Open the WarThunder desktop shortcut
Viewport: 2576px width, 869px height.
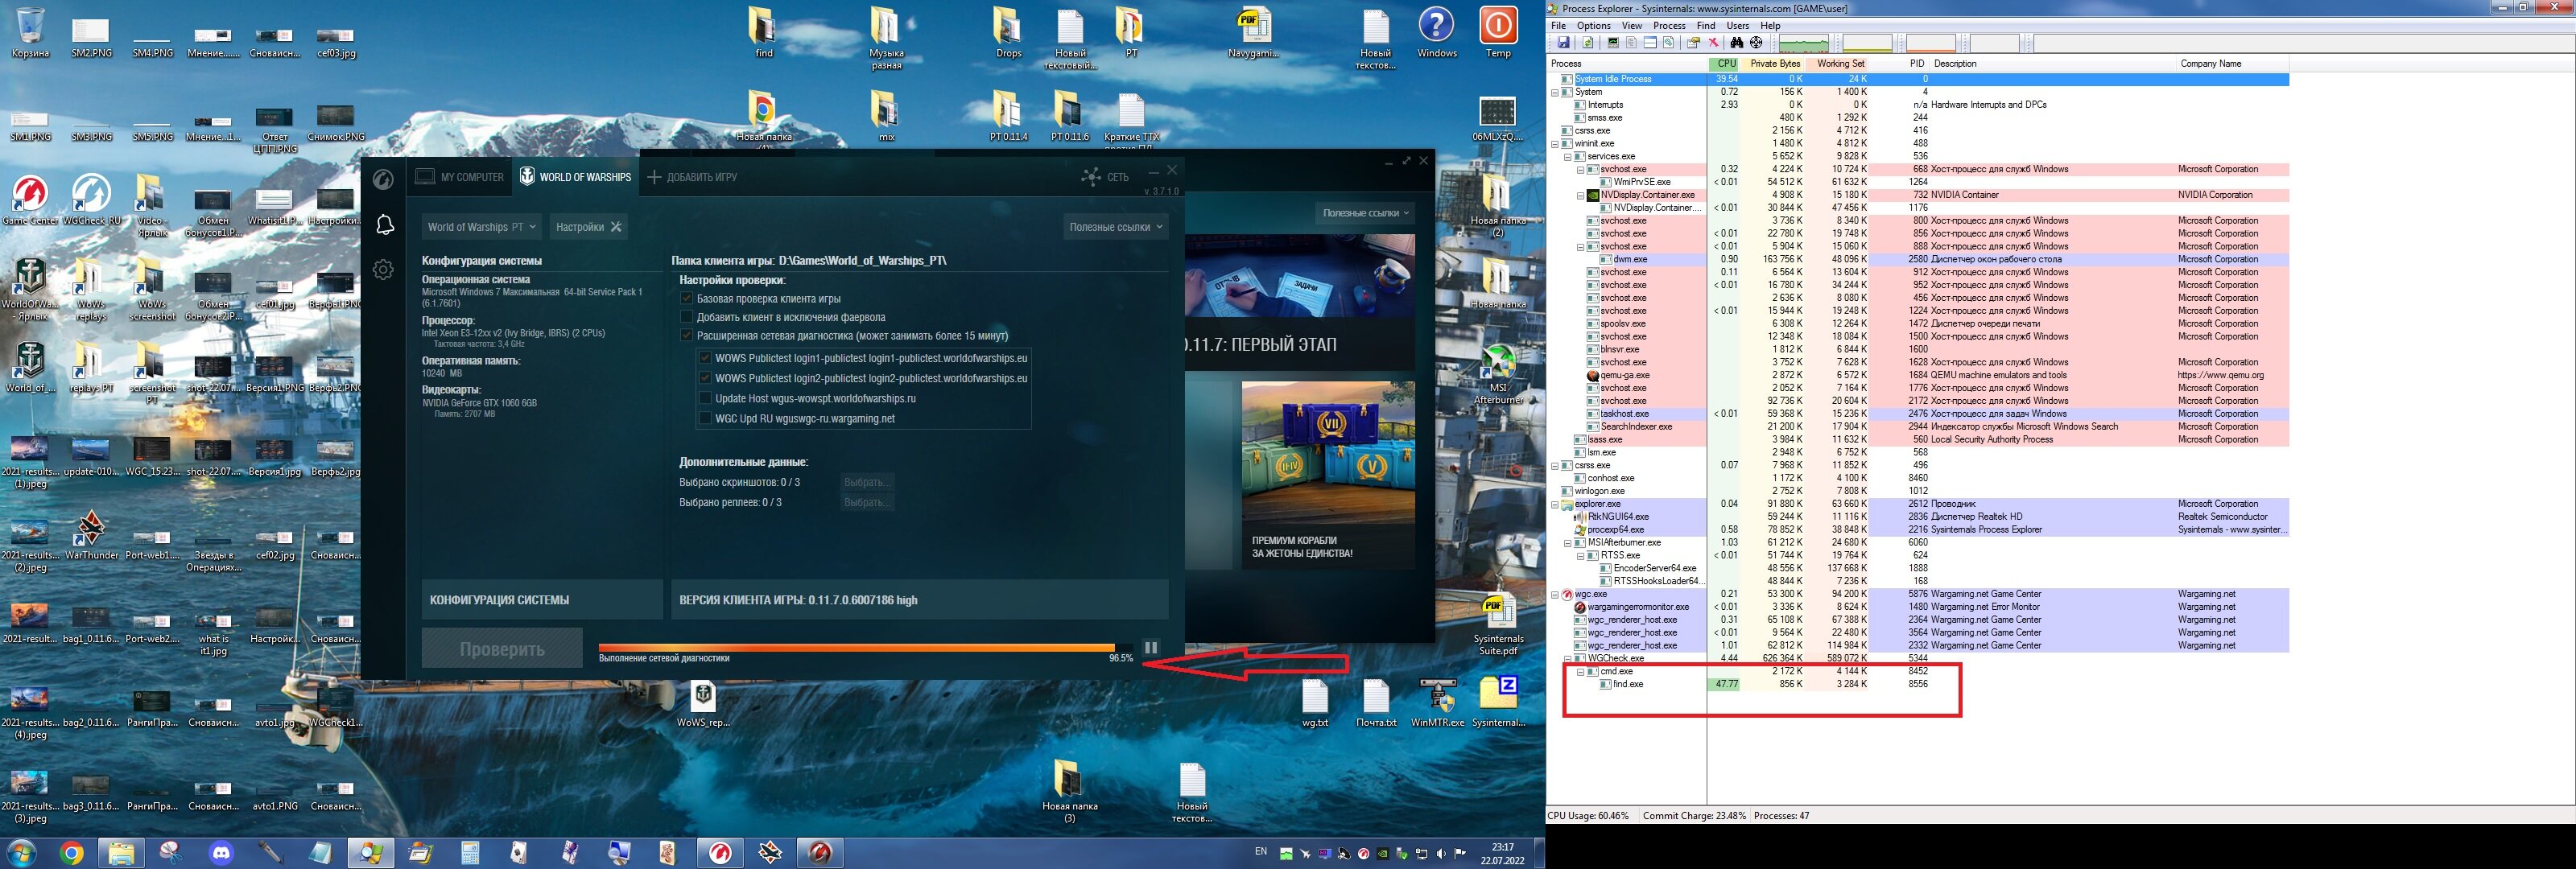91,534
